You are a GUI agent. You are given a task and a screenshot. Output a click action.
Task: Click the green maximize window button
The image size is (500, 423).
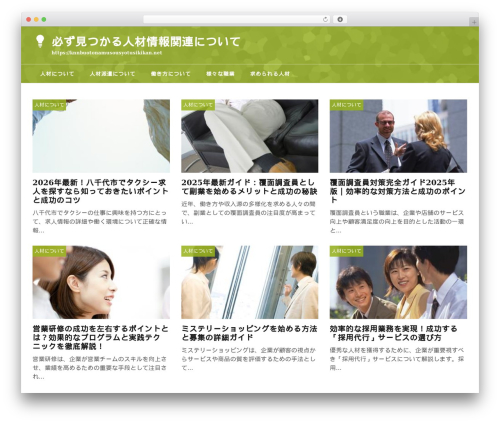click(44, 19)
